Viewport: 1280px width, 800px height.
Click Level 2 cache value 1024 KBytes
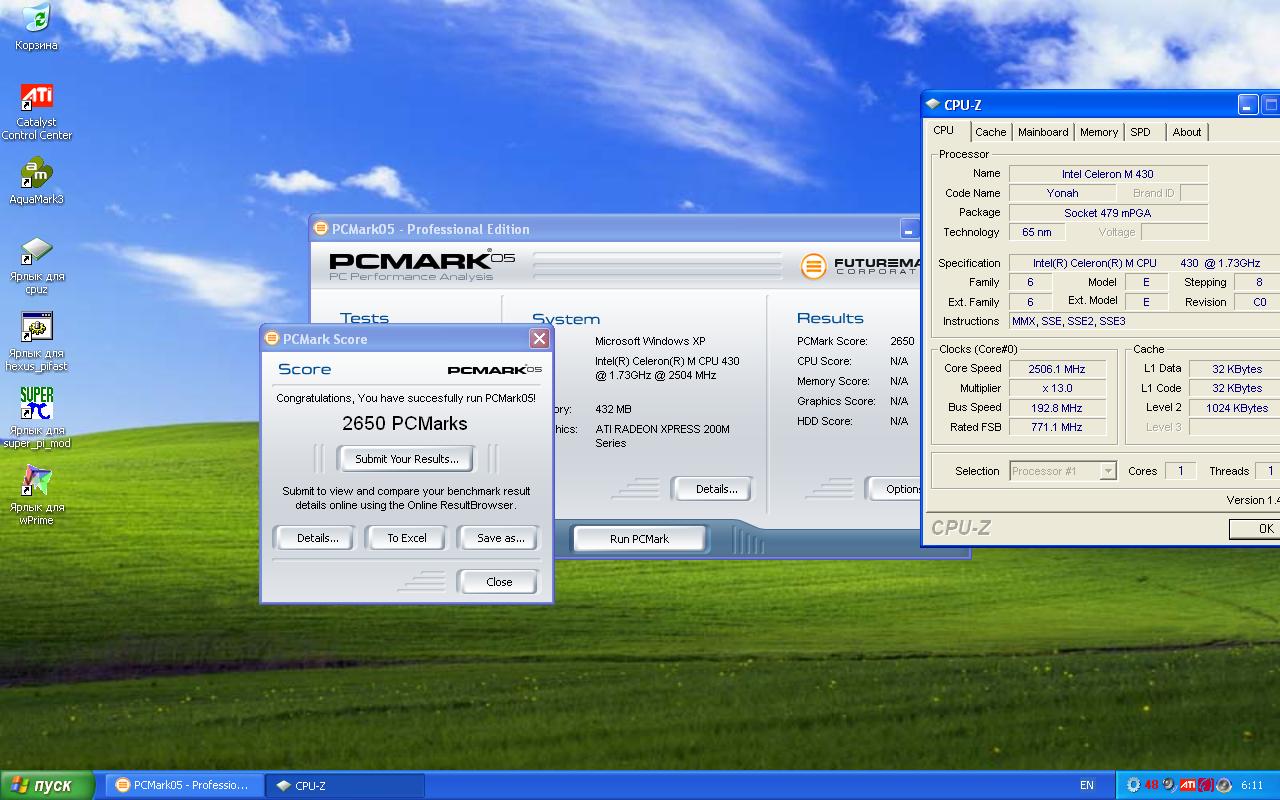(x=1235, y=408)
